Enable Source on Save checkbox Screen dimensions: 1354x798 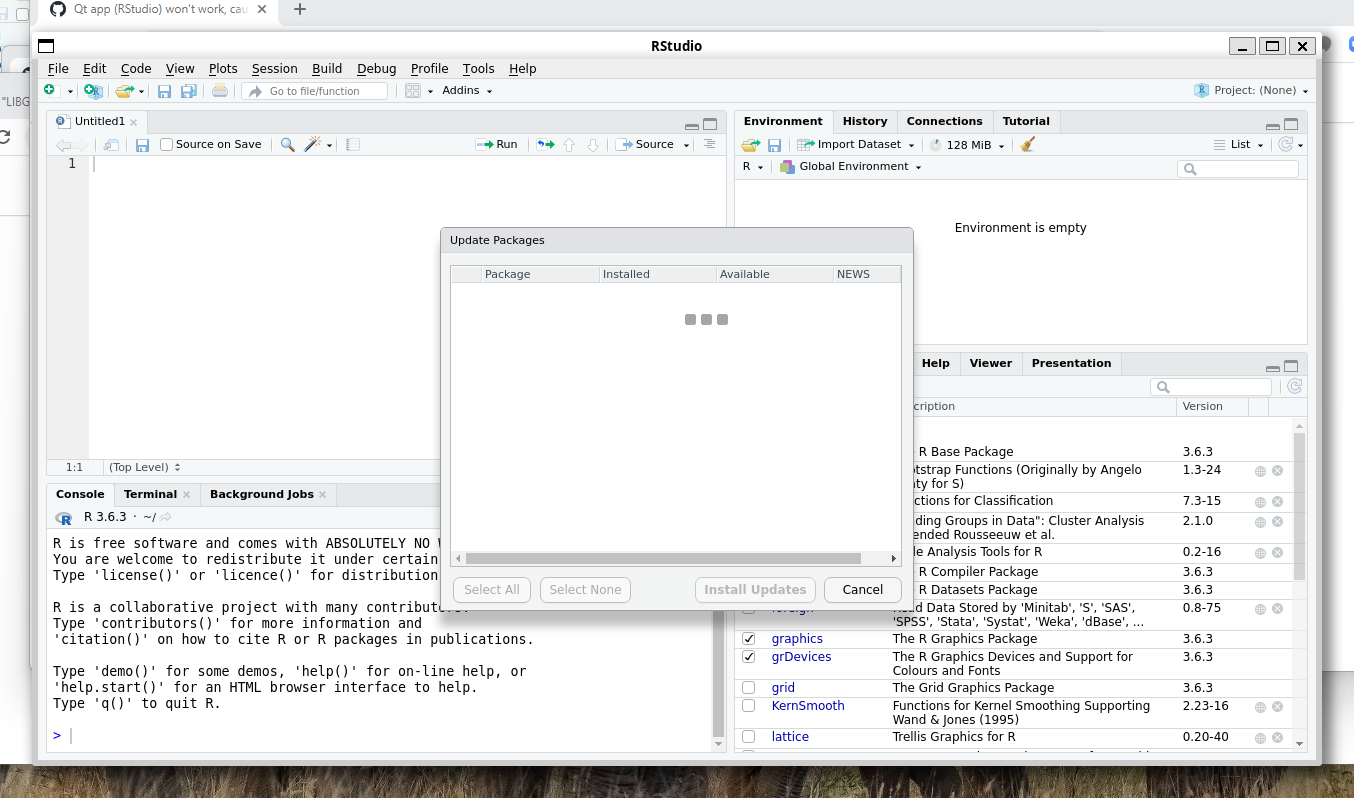point(167,144)
